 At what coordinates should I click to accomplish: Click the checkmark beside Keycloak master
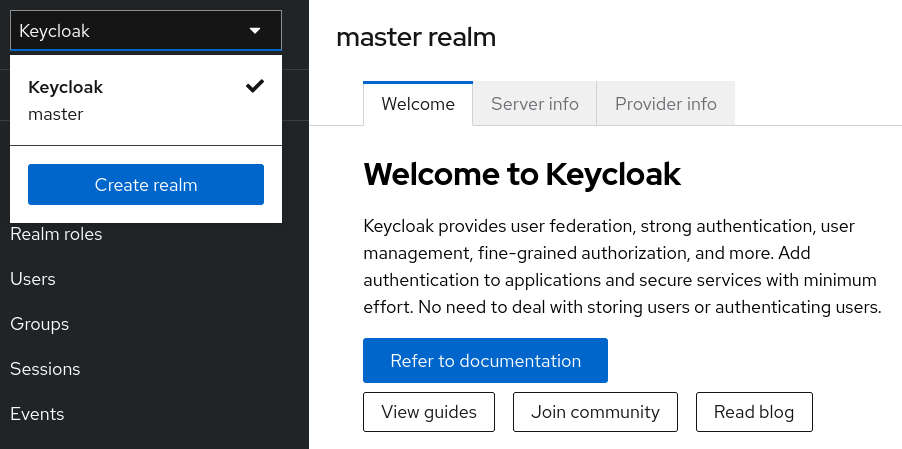click(254, 86)
